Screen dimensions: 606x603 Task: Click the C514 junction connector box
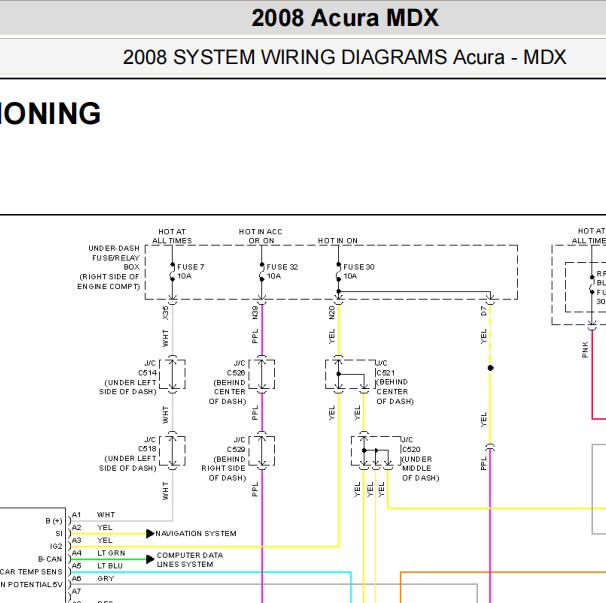(172, 374)
